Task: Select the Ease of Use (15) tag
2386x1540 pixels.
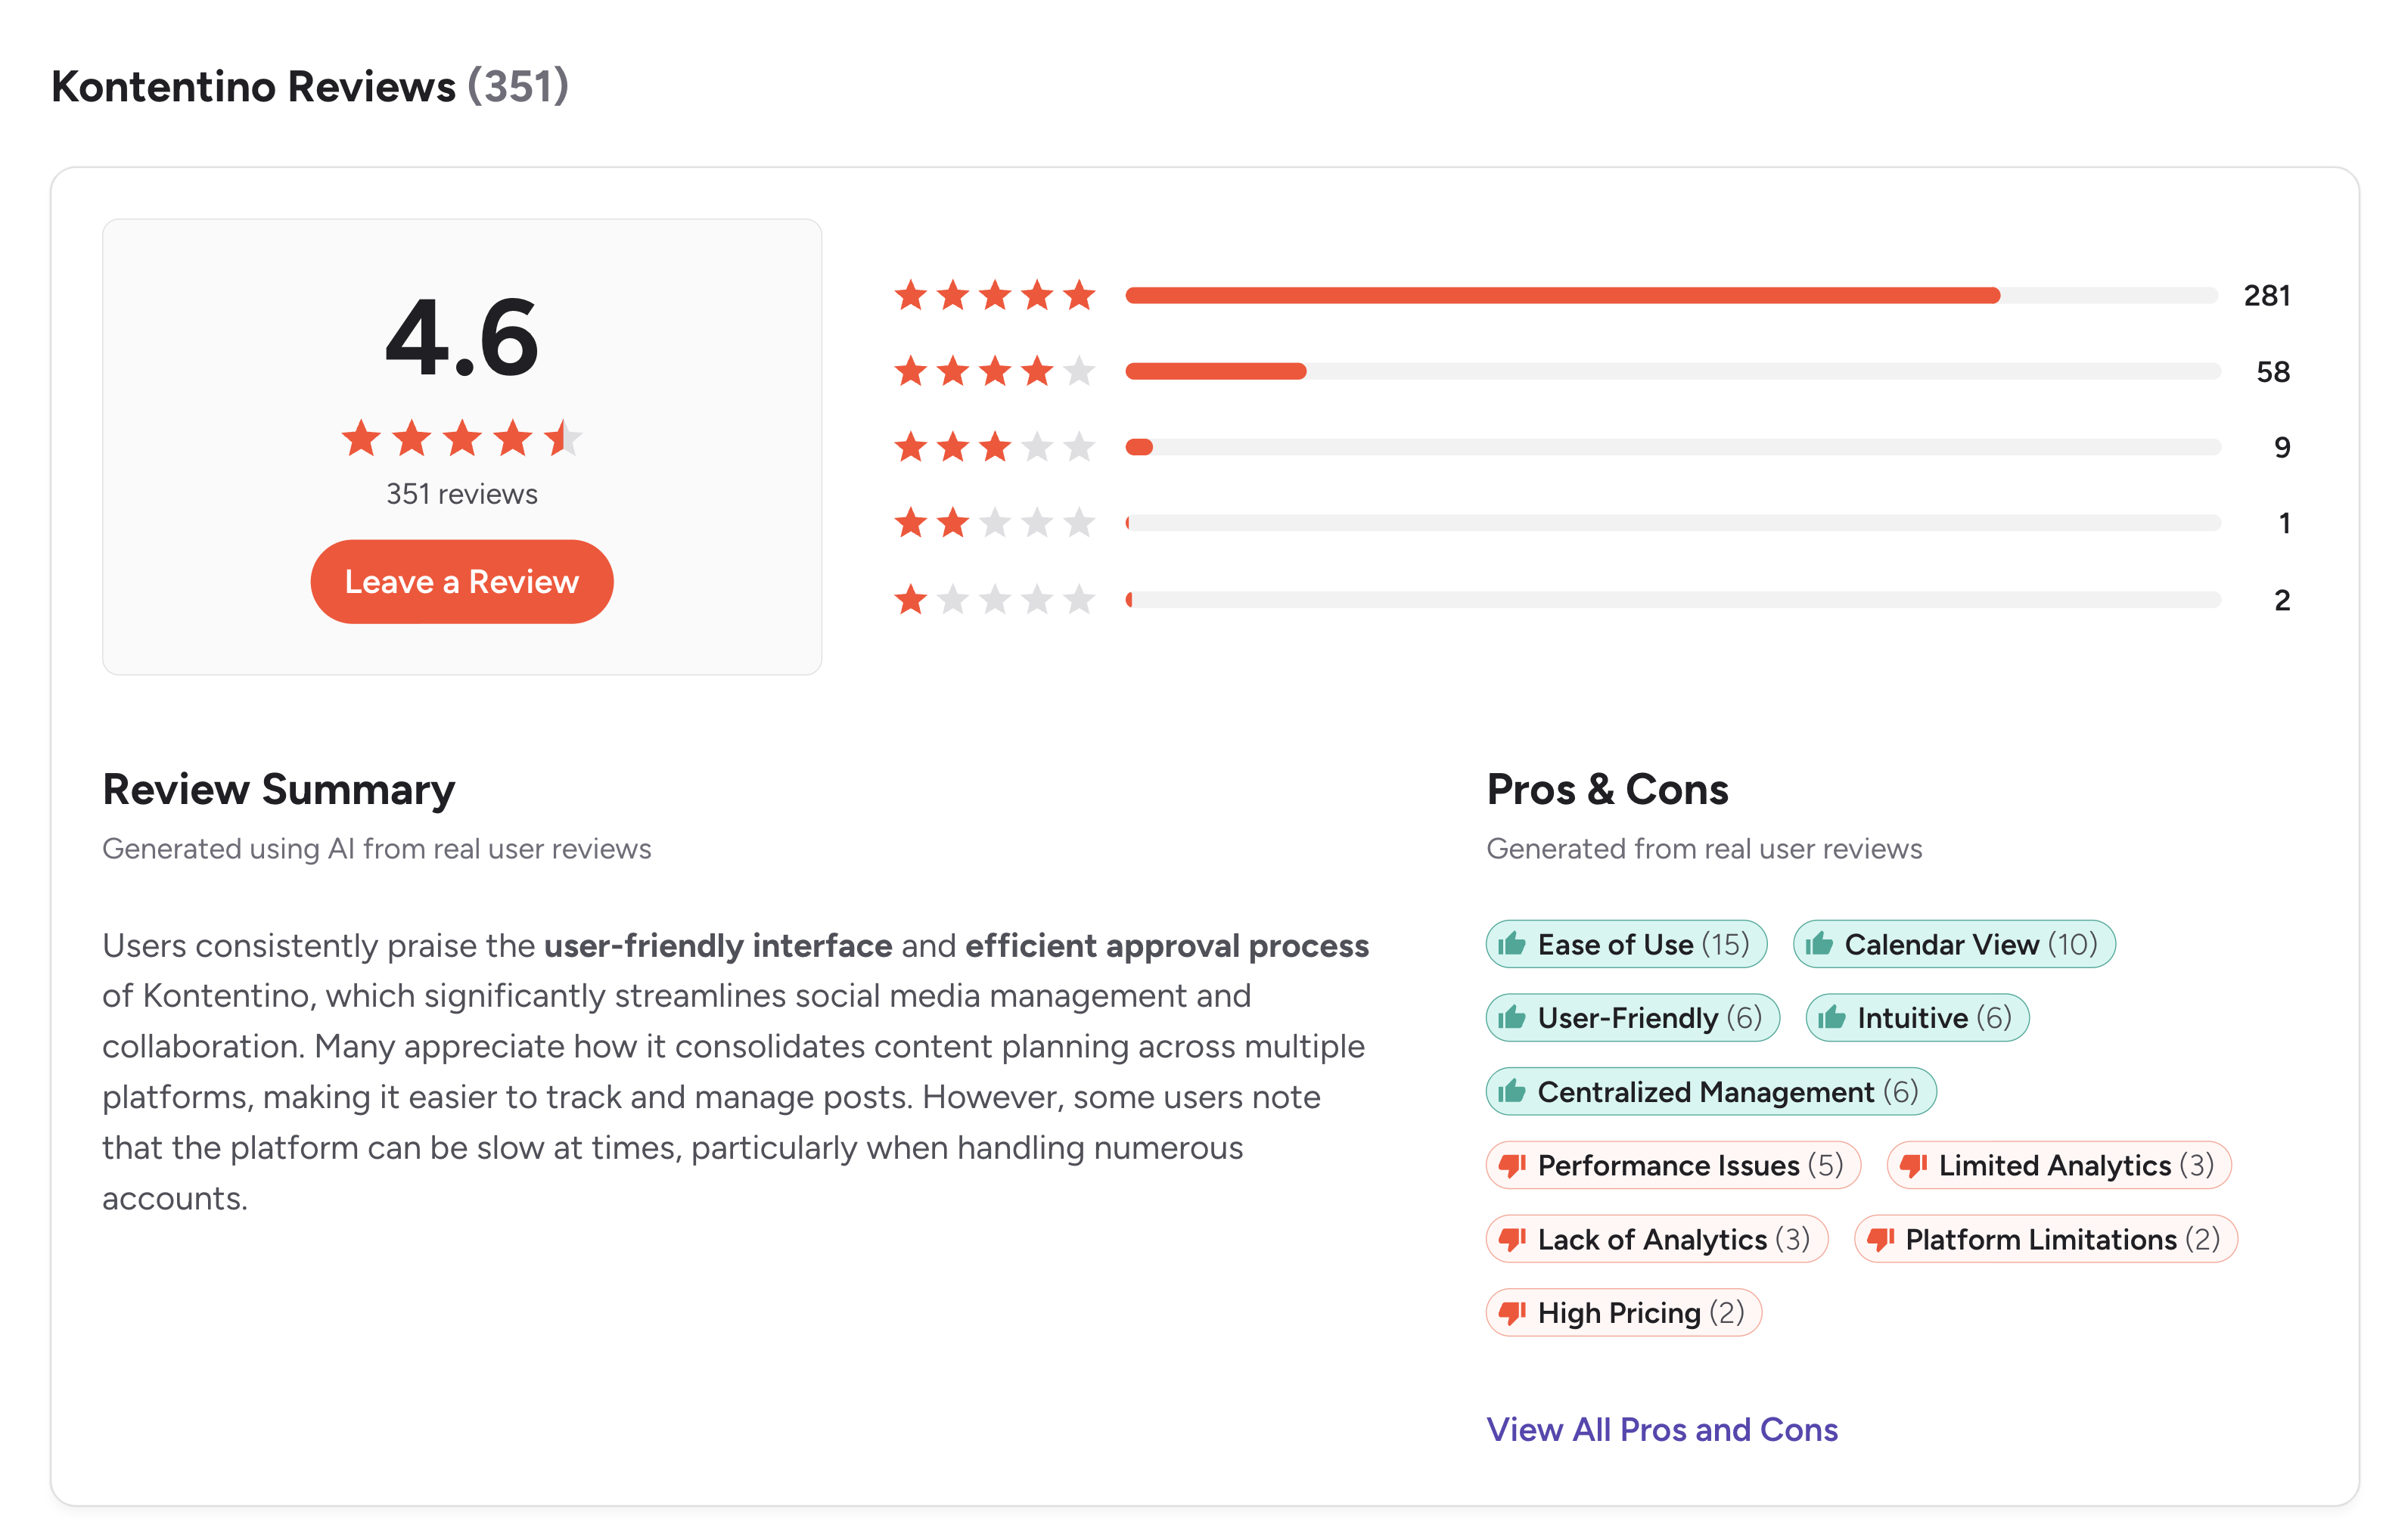Action: click(1626, 944)
